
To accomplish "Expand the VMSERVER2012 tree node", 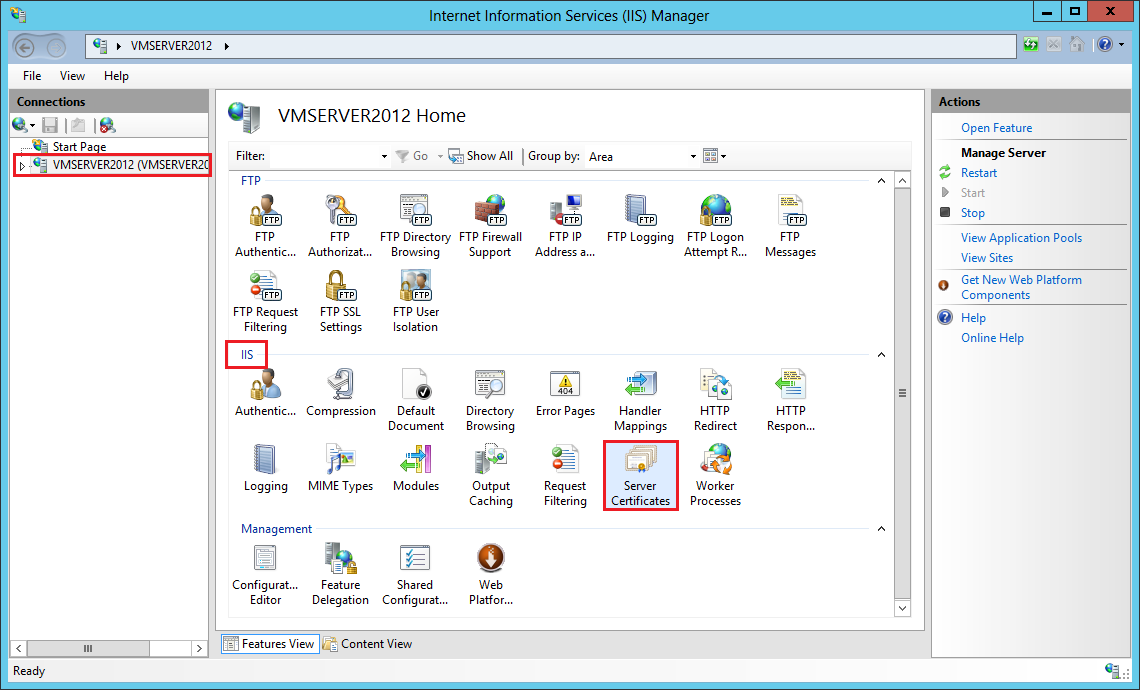I will click(x=22, y=166).
